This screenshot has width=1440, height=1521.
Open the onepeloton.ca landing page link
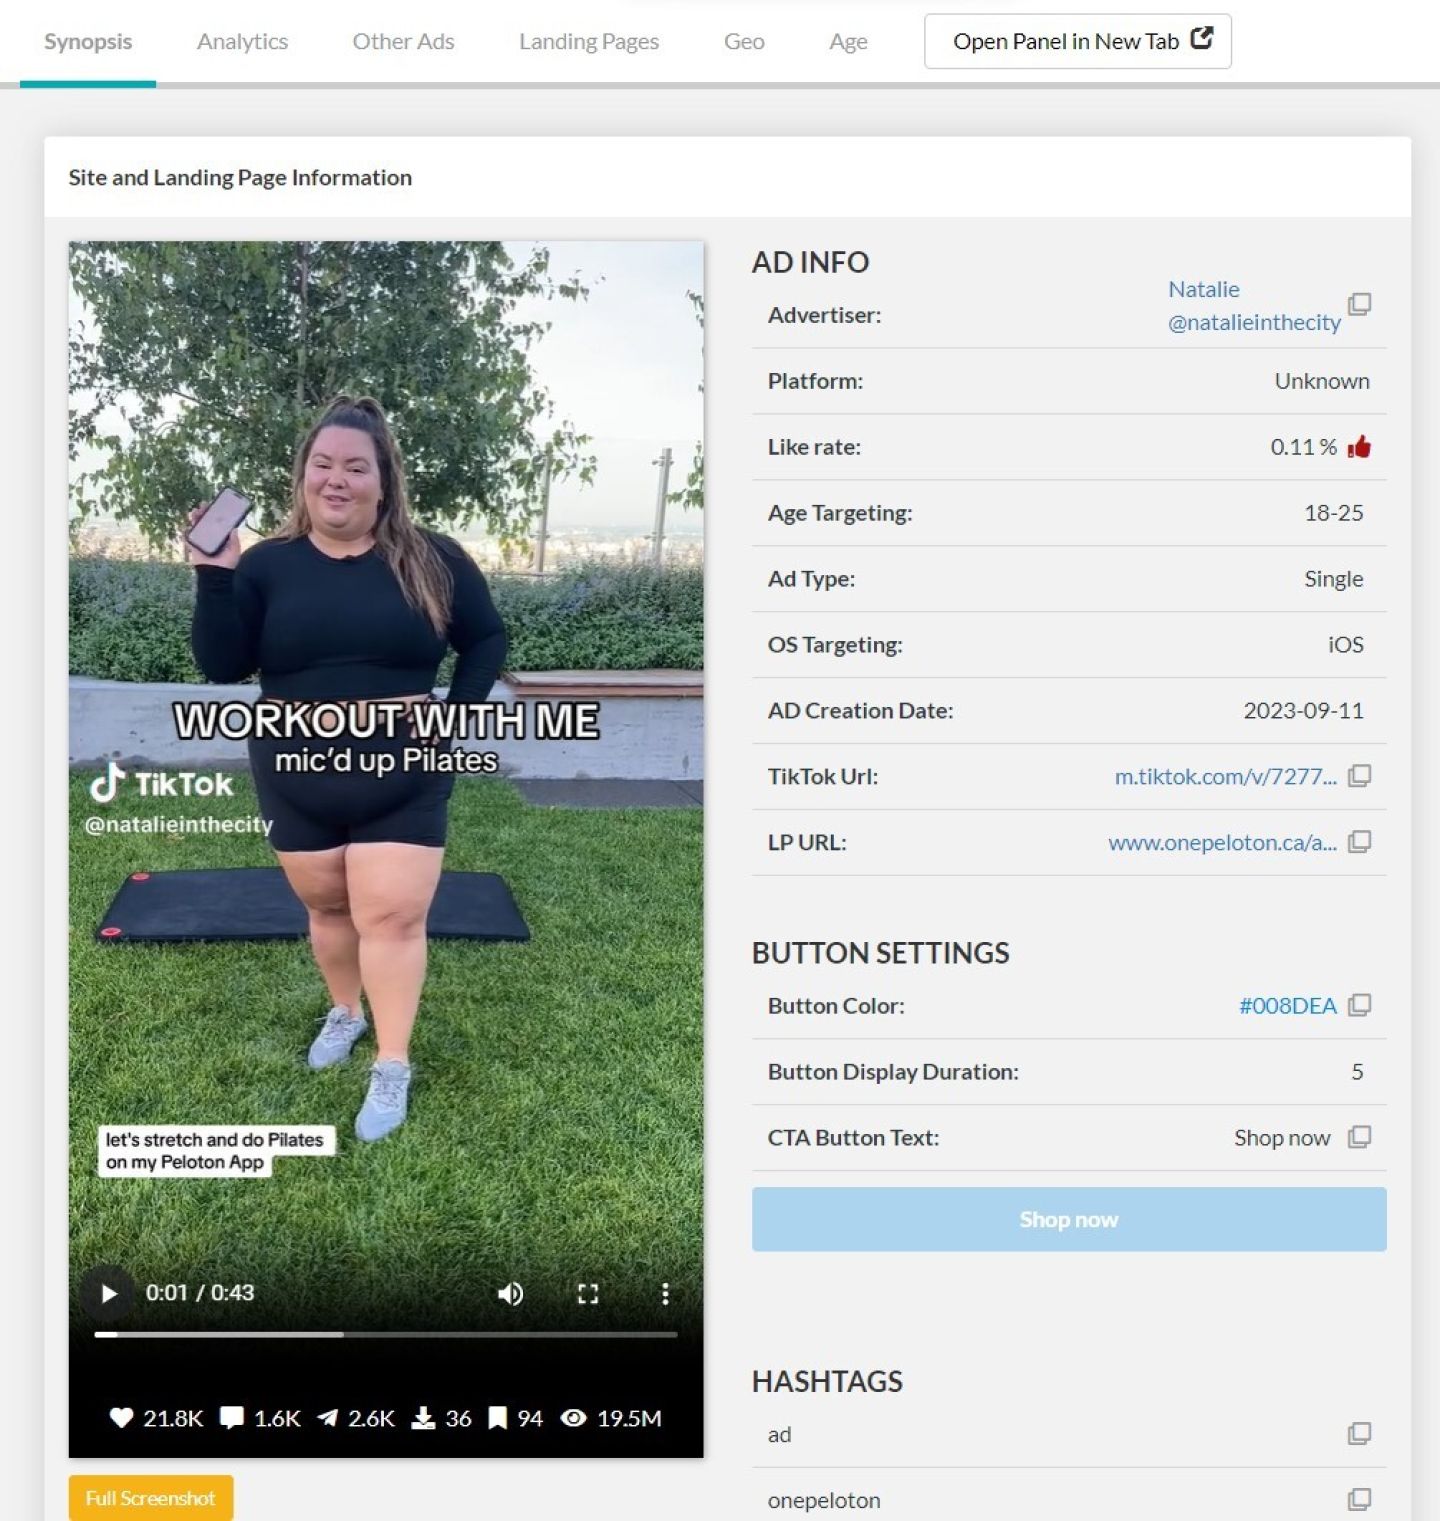[x=1221, y=843]
